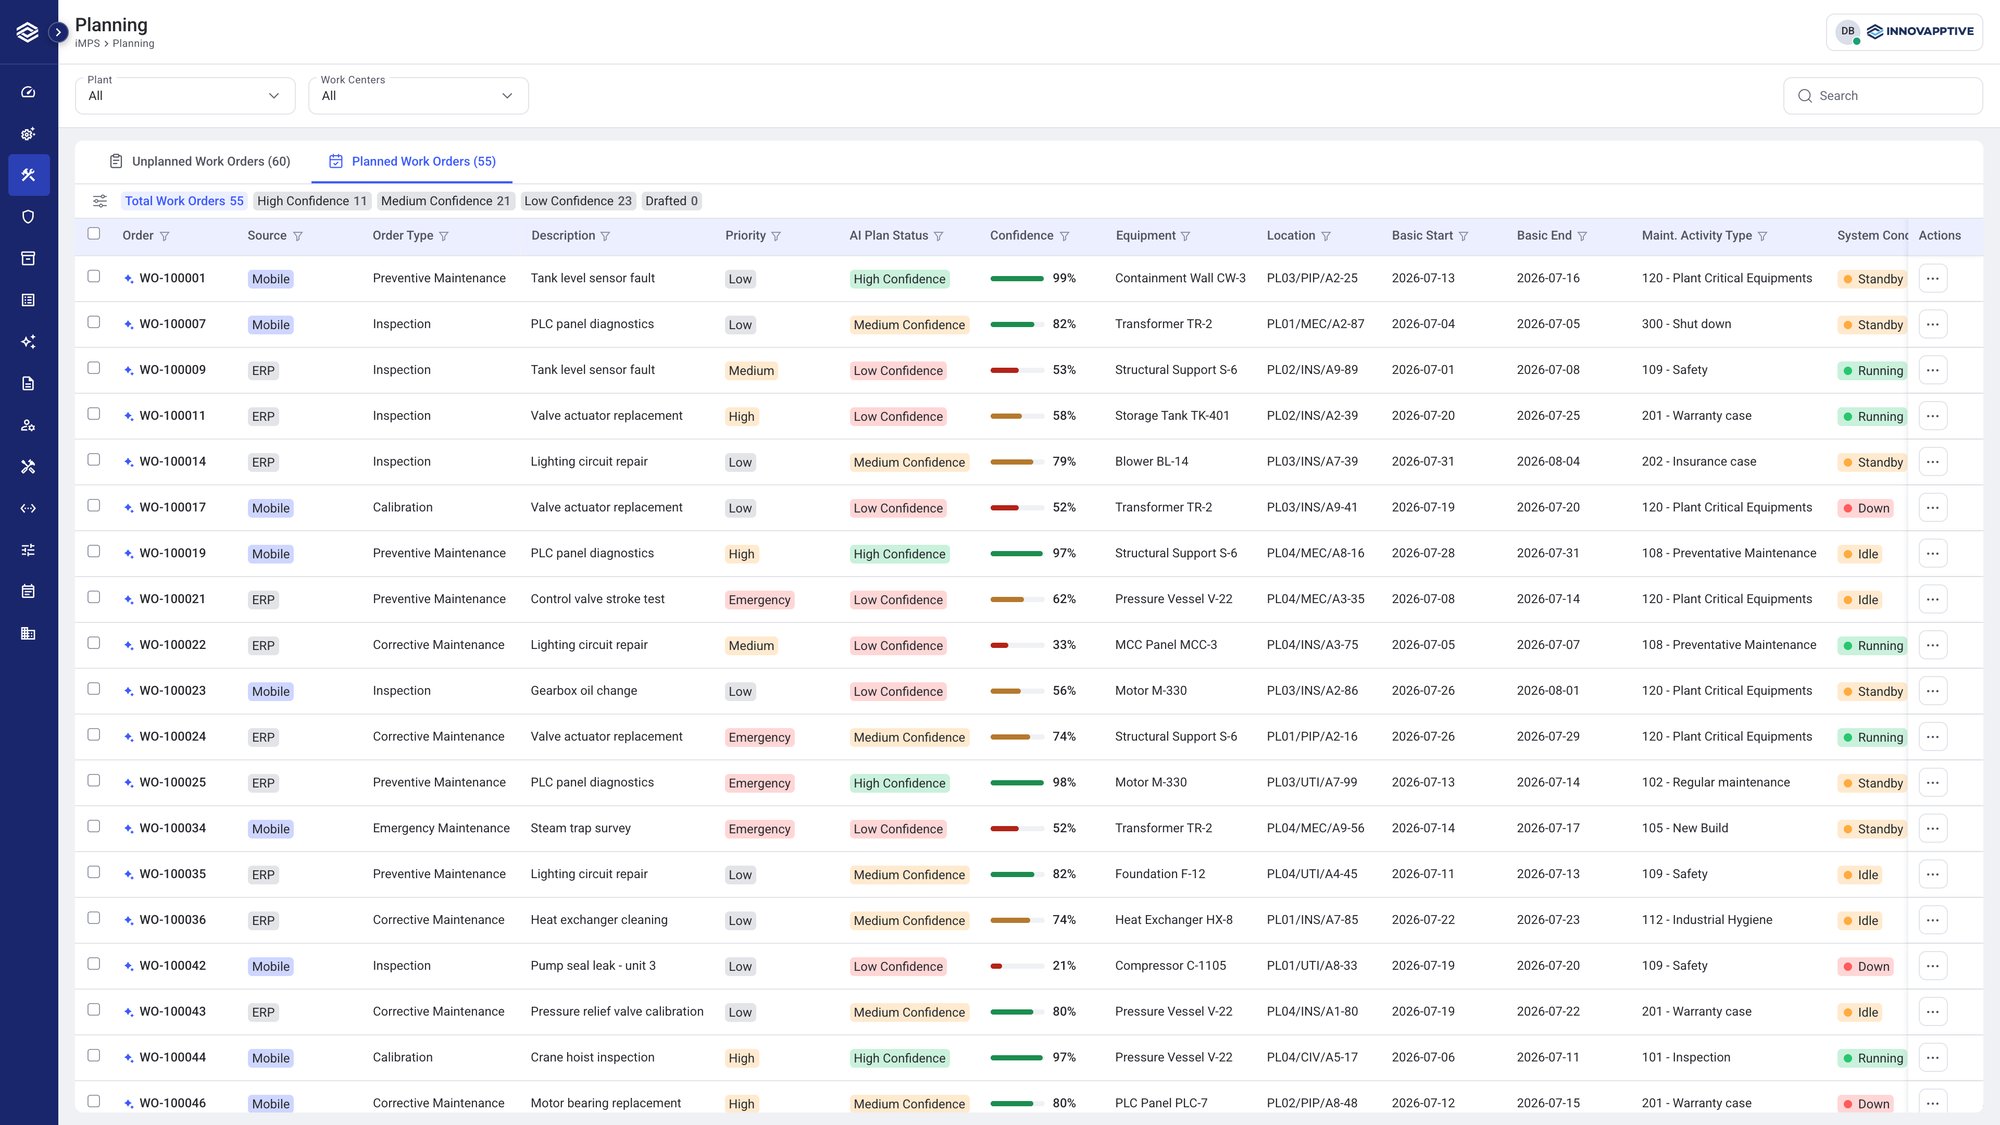The width and height of the screenshot is (2000, 1125).
Task: Check the box for WO-100023
Action: tap(94, 689)
